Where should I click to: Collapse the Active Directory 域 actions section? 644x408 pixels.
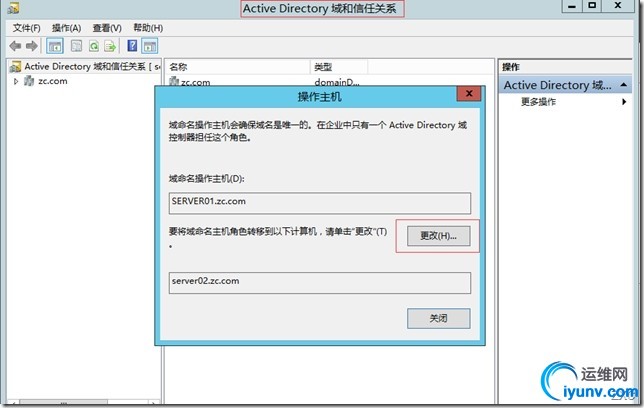click(x=623, y=85)
